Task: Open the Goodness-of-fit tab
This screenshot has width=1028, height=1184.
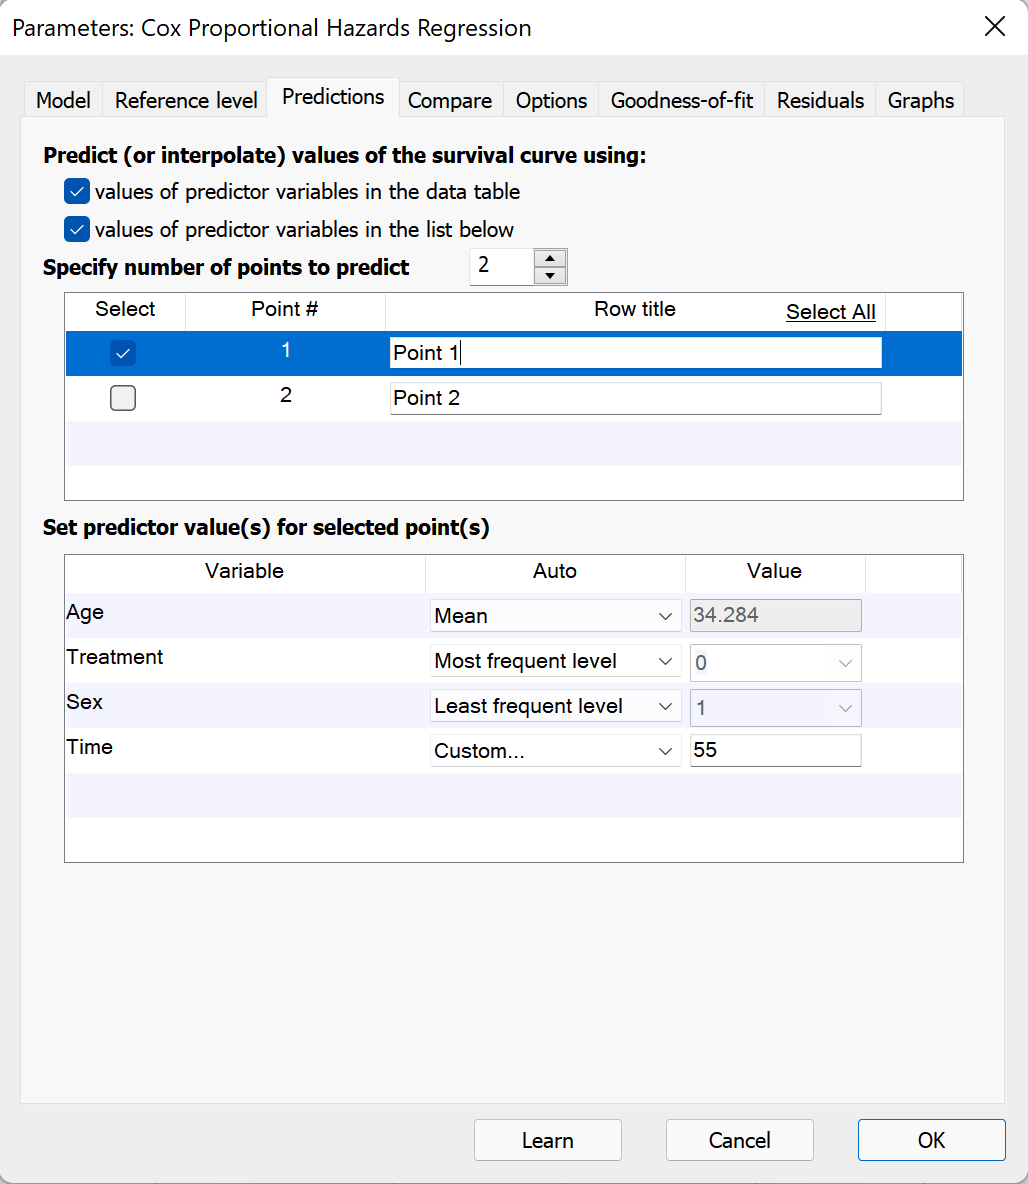Action: [x=681, y=100]
